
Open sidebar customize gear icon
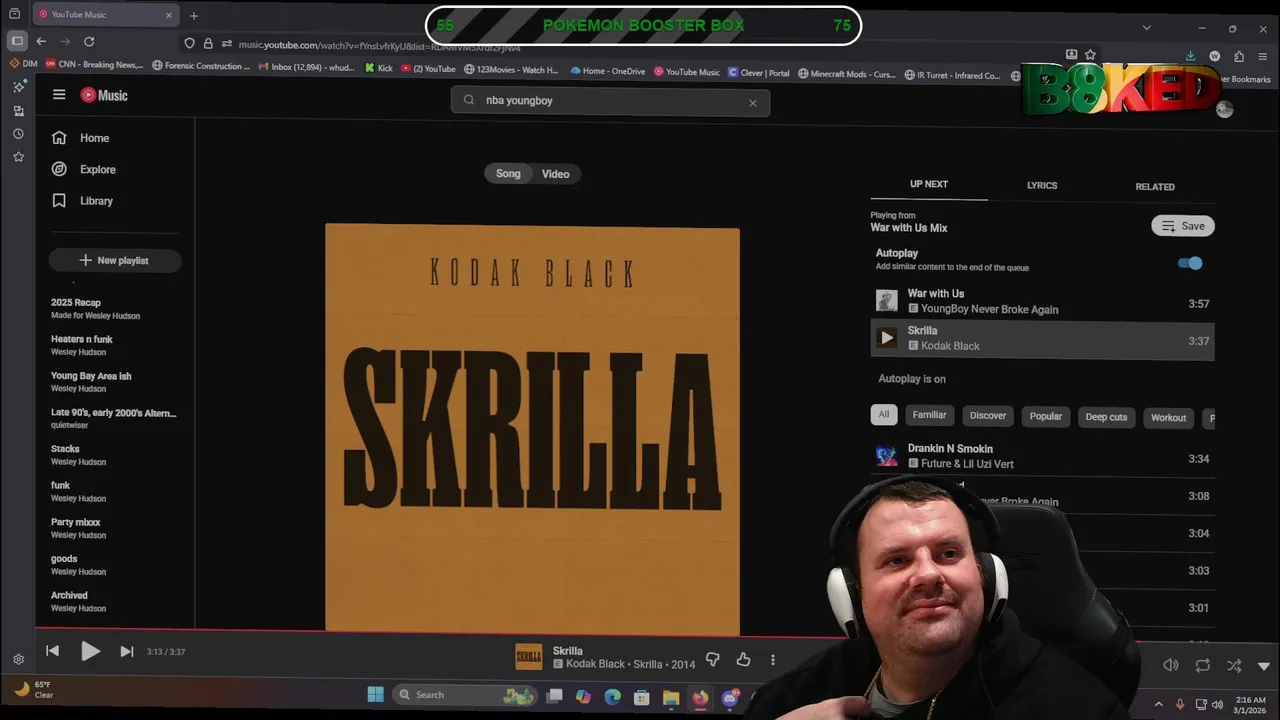[x=18, y=659]
